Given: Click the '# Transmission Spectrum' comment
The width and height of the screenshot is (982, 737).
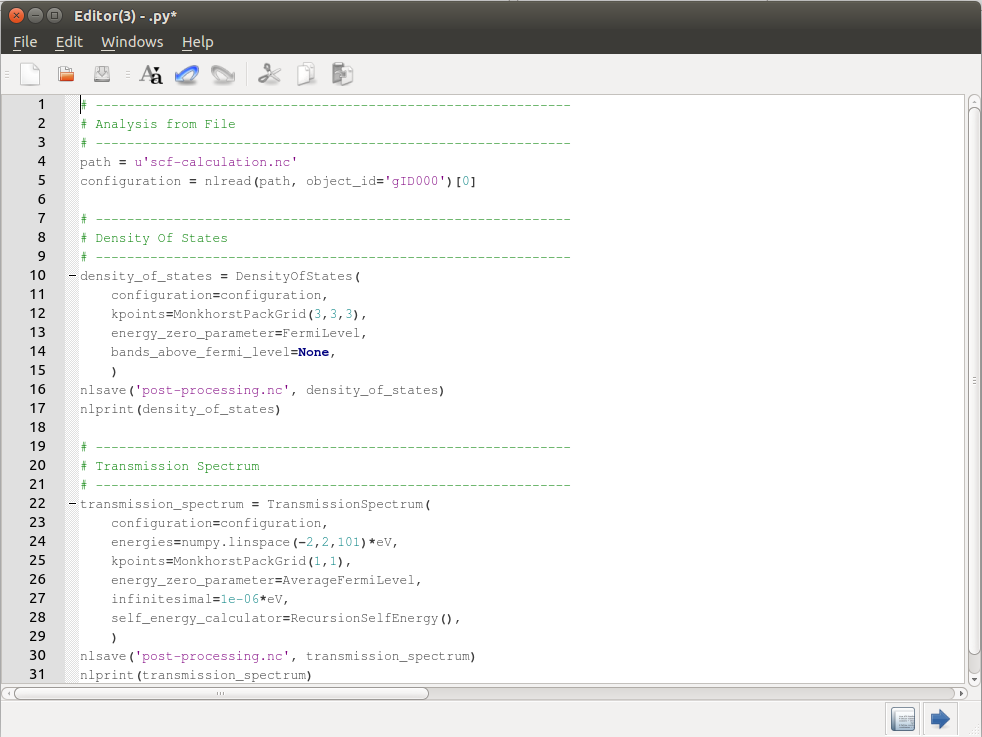Looking at the screenshot, I should [170, 466].
